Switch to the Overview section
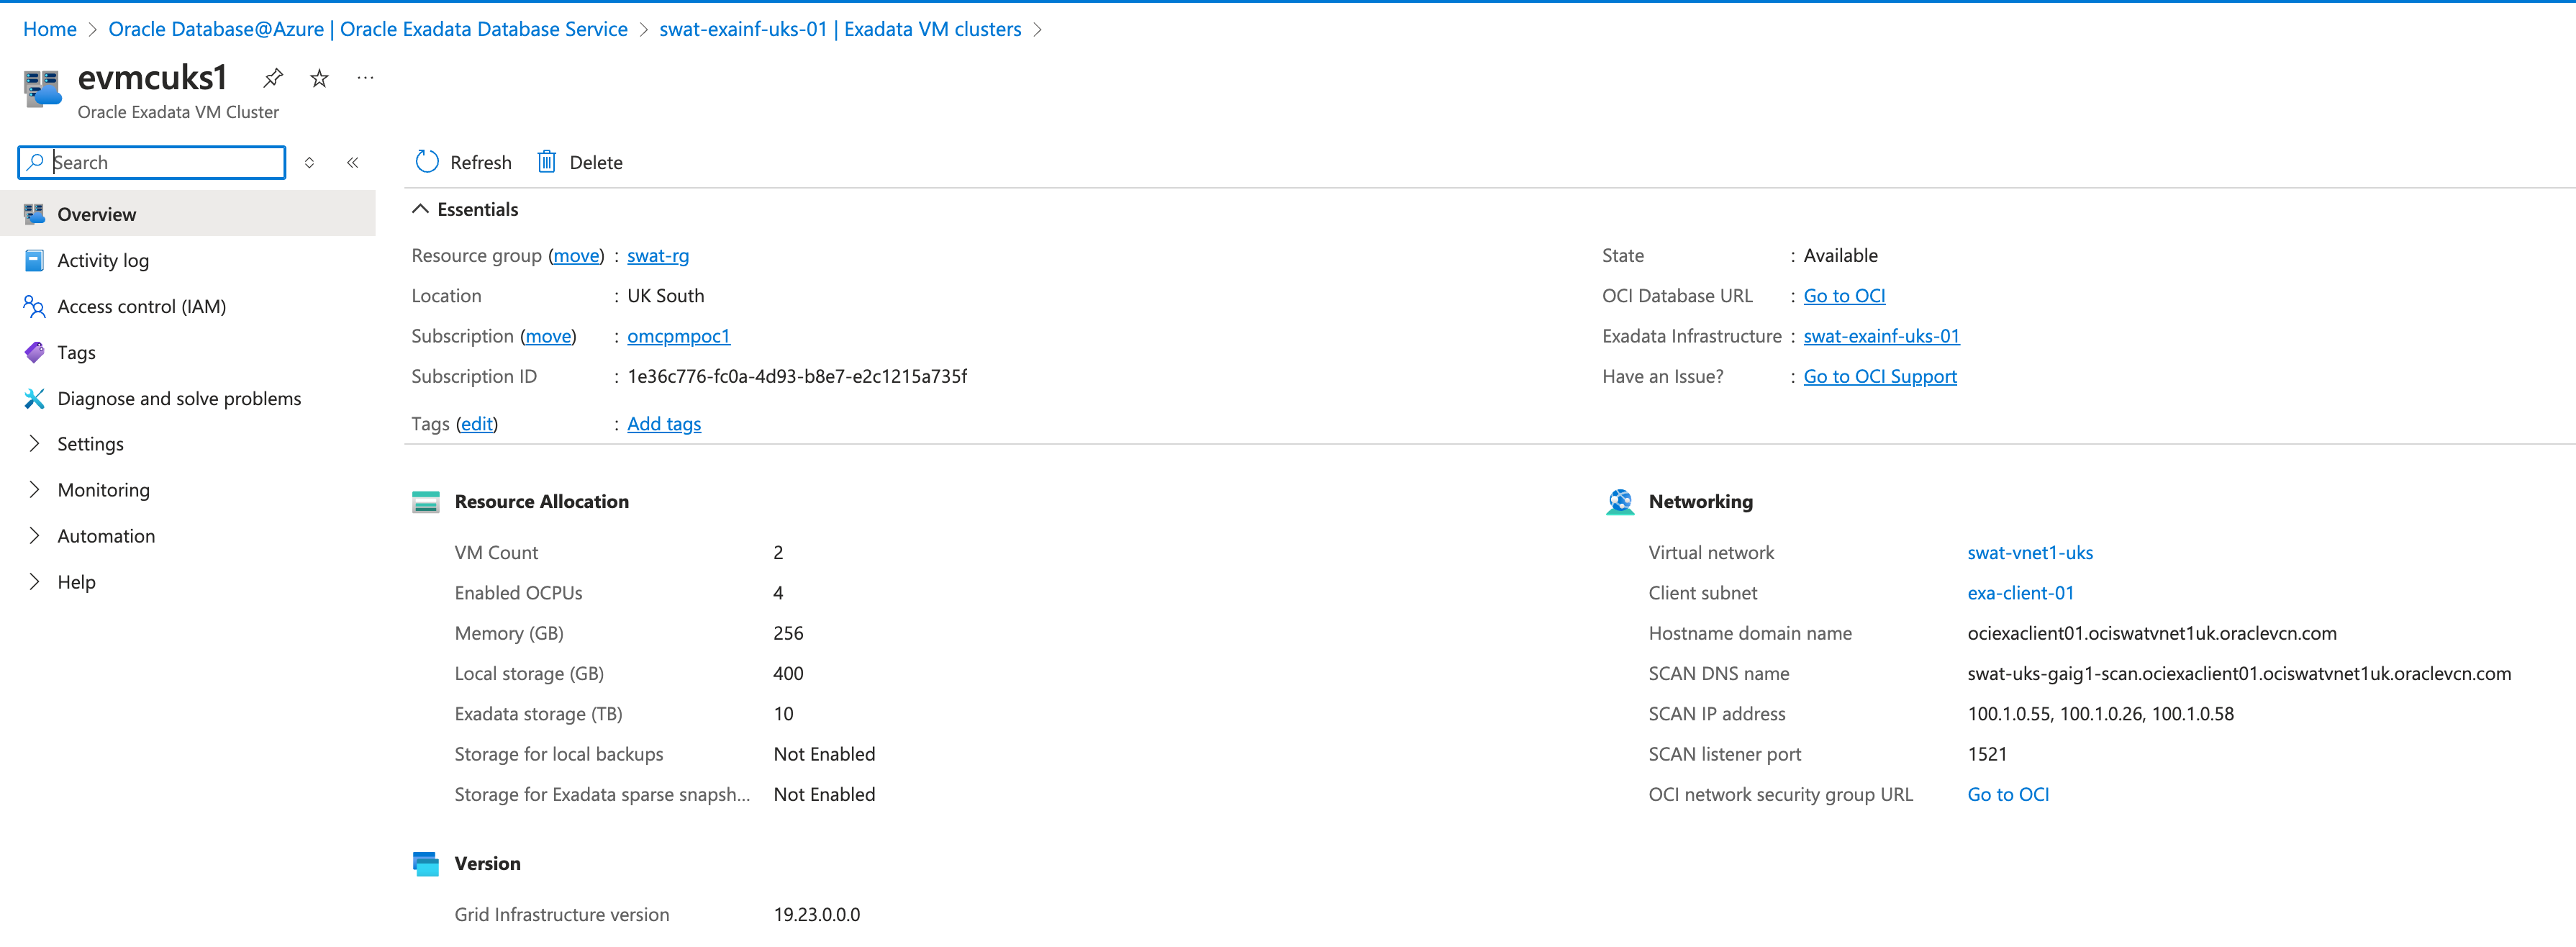Screen dimensions: 2576x947 (x=96, y=213)
